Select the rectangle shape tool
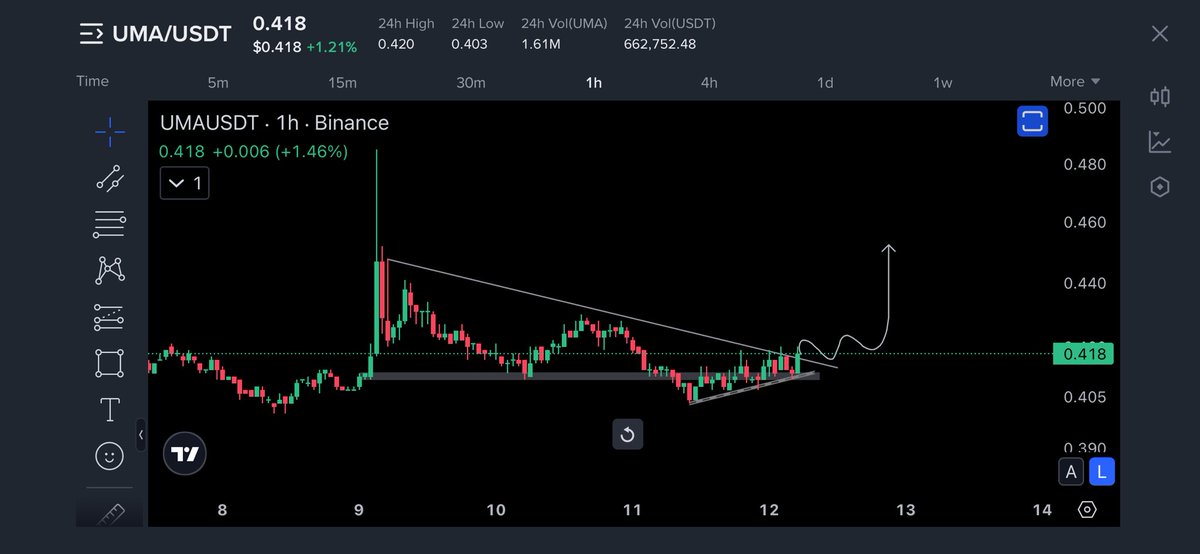1200x554 pixels. click(x=110, y=363)
